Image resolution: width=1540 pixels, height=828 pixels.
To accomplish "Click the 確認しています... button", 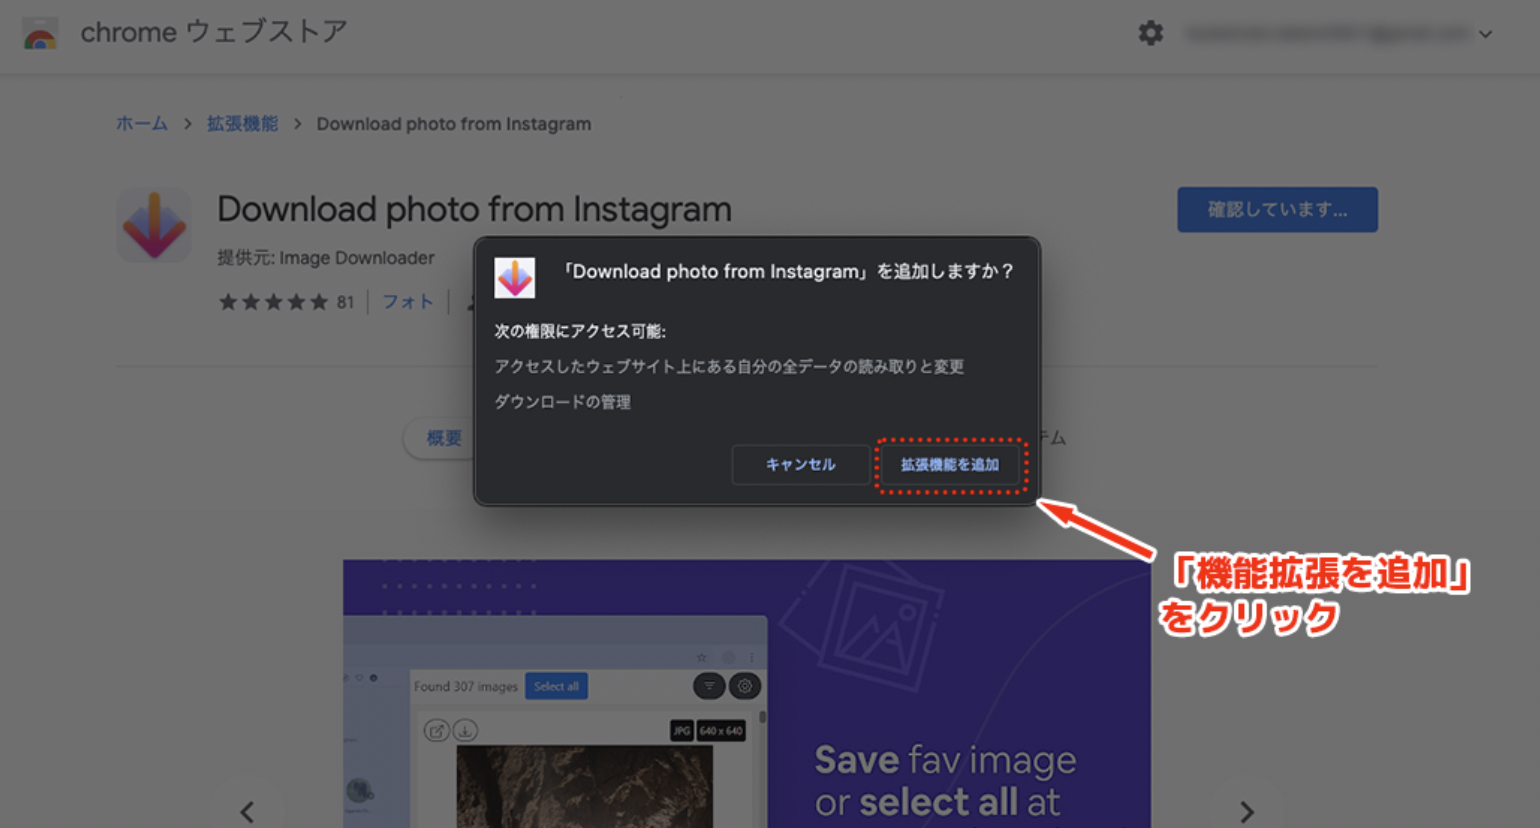I will coord(1277,210).
